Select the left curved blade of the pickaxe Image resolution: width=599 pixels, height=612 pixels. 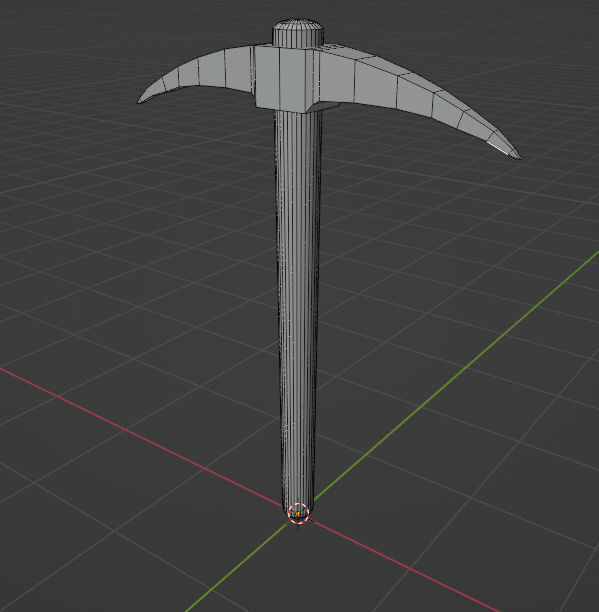pyautogui.click(x=199, y=74)
